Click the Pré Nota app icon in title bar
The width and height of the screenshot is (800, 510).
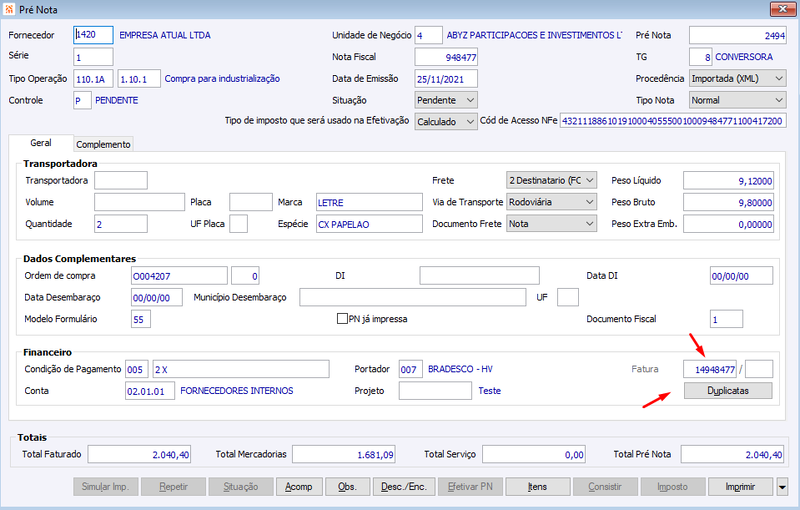(x=9, y=9)
